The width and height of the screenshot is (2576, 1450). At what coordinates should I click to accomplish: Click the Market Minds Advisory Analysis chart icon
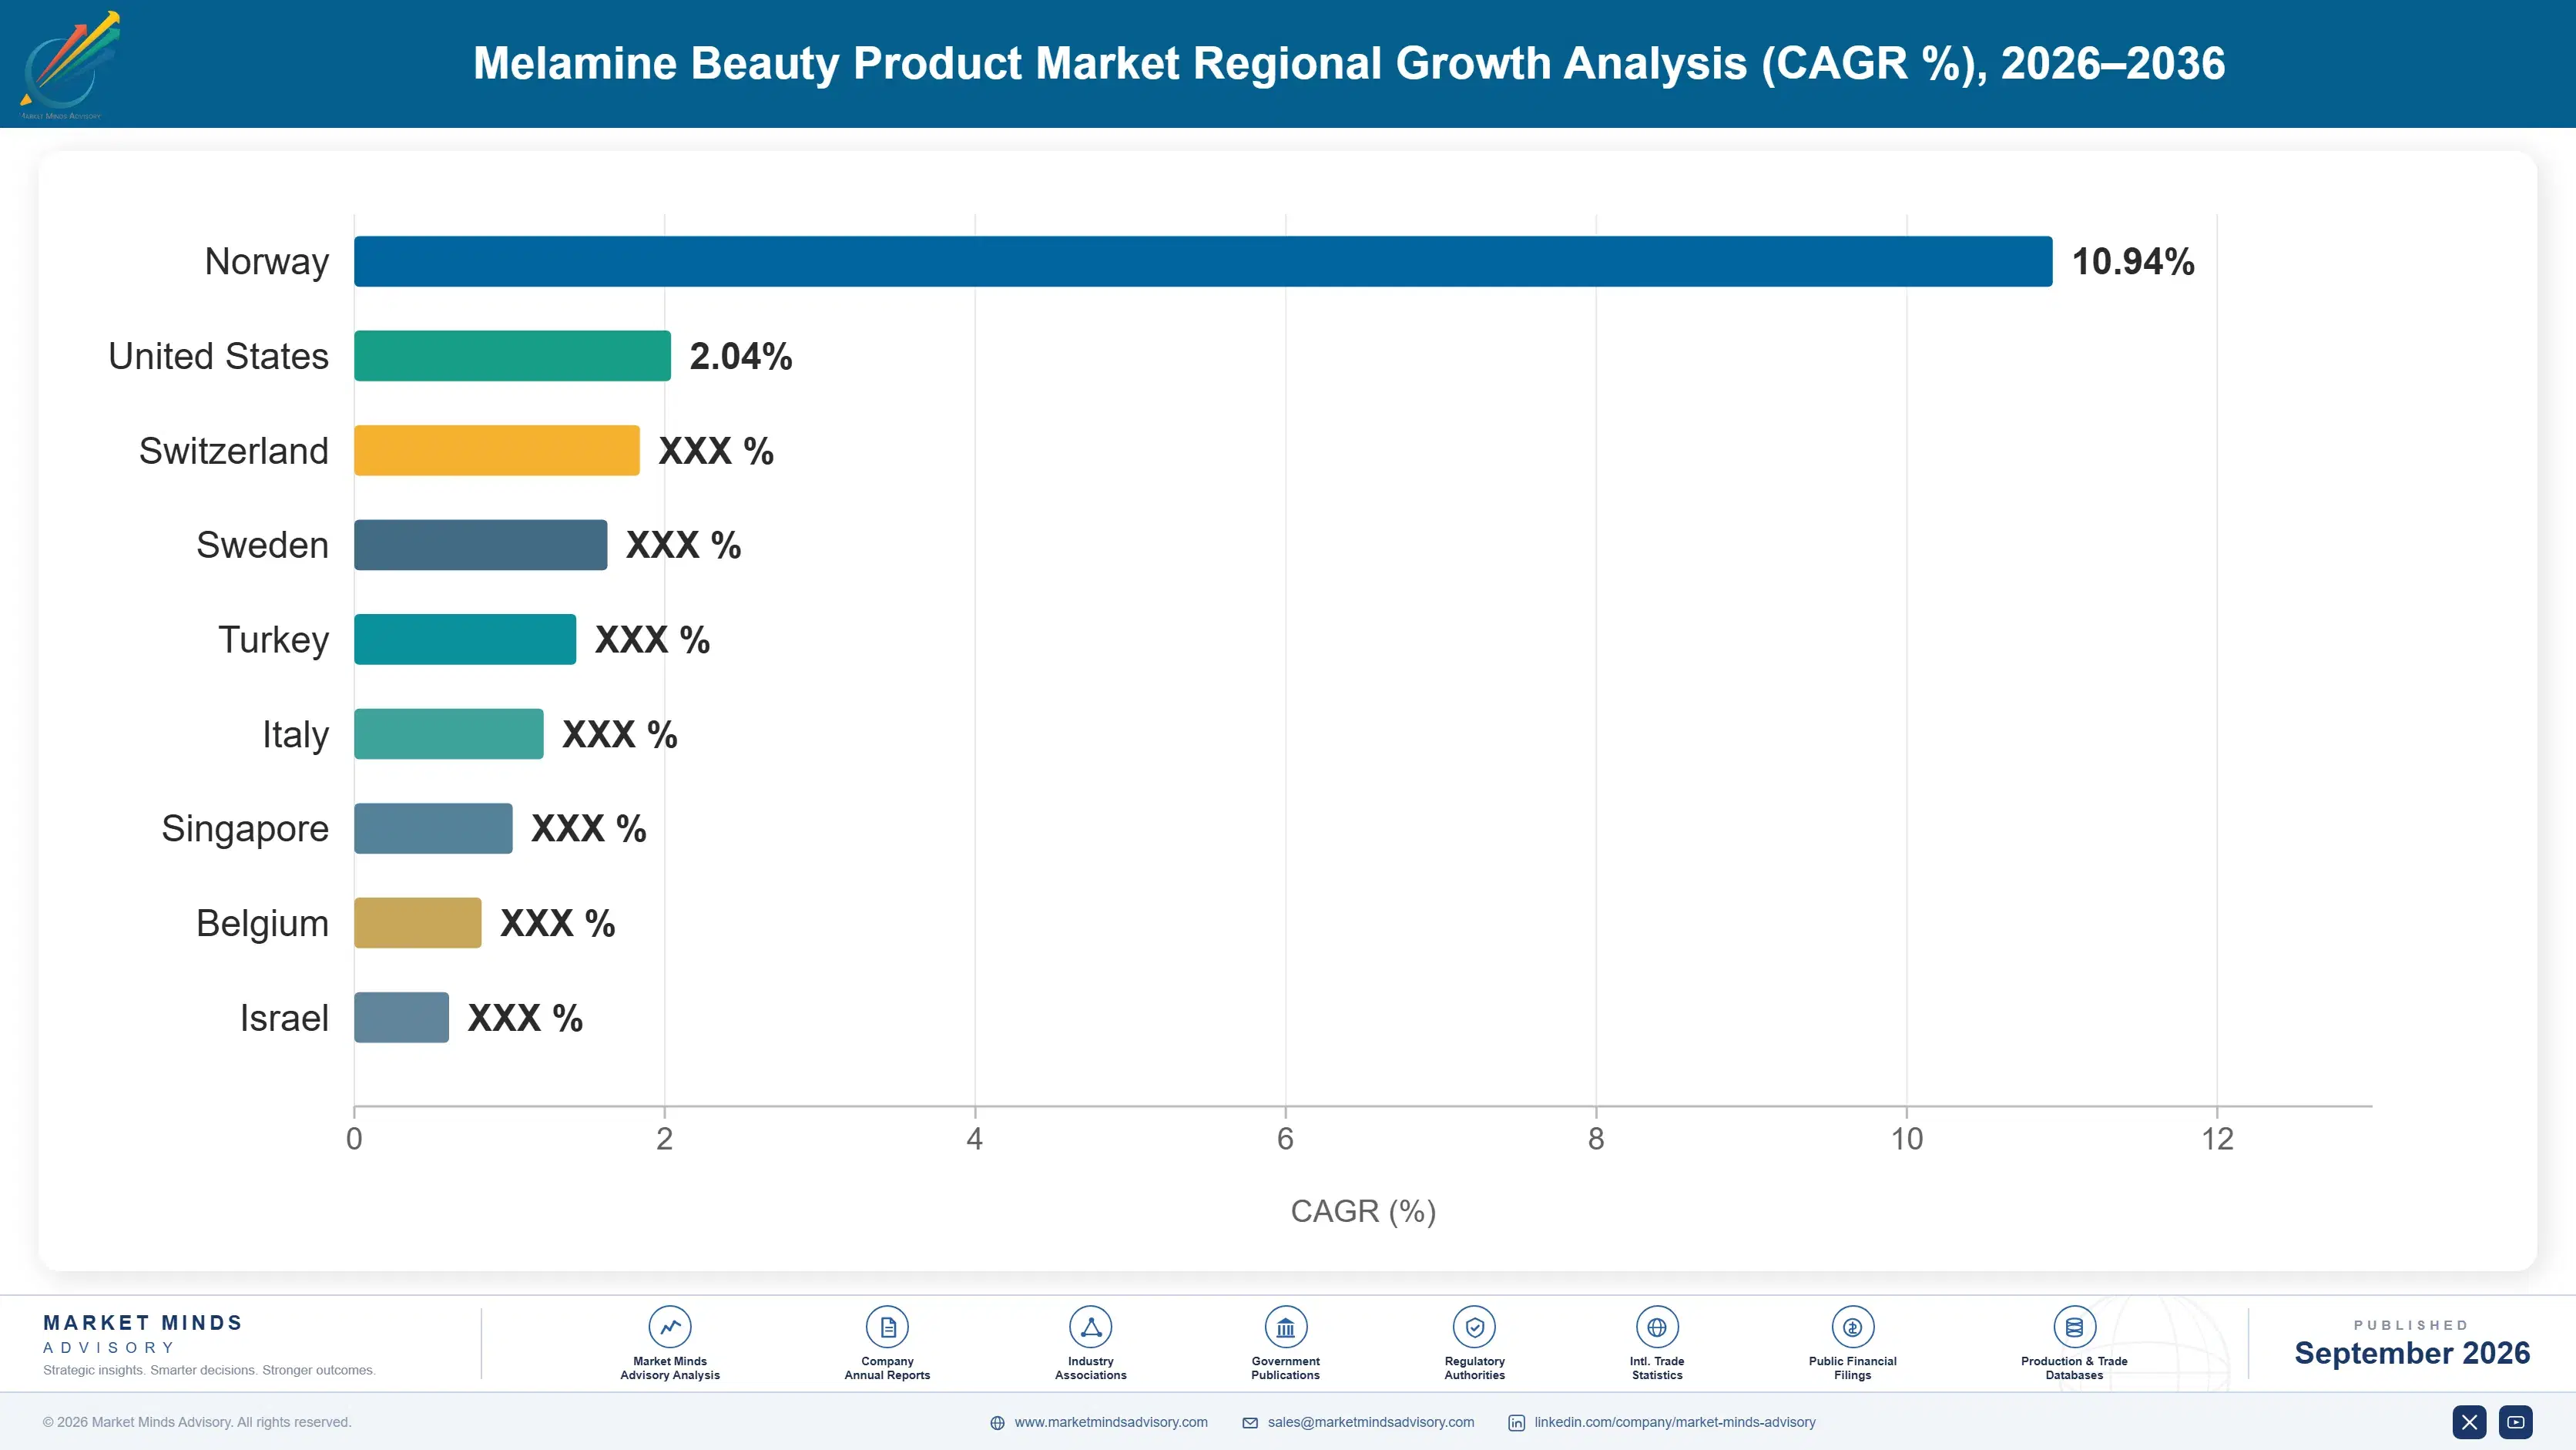point(670,1327)
